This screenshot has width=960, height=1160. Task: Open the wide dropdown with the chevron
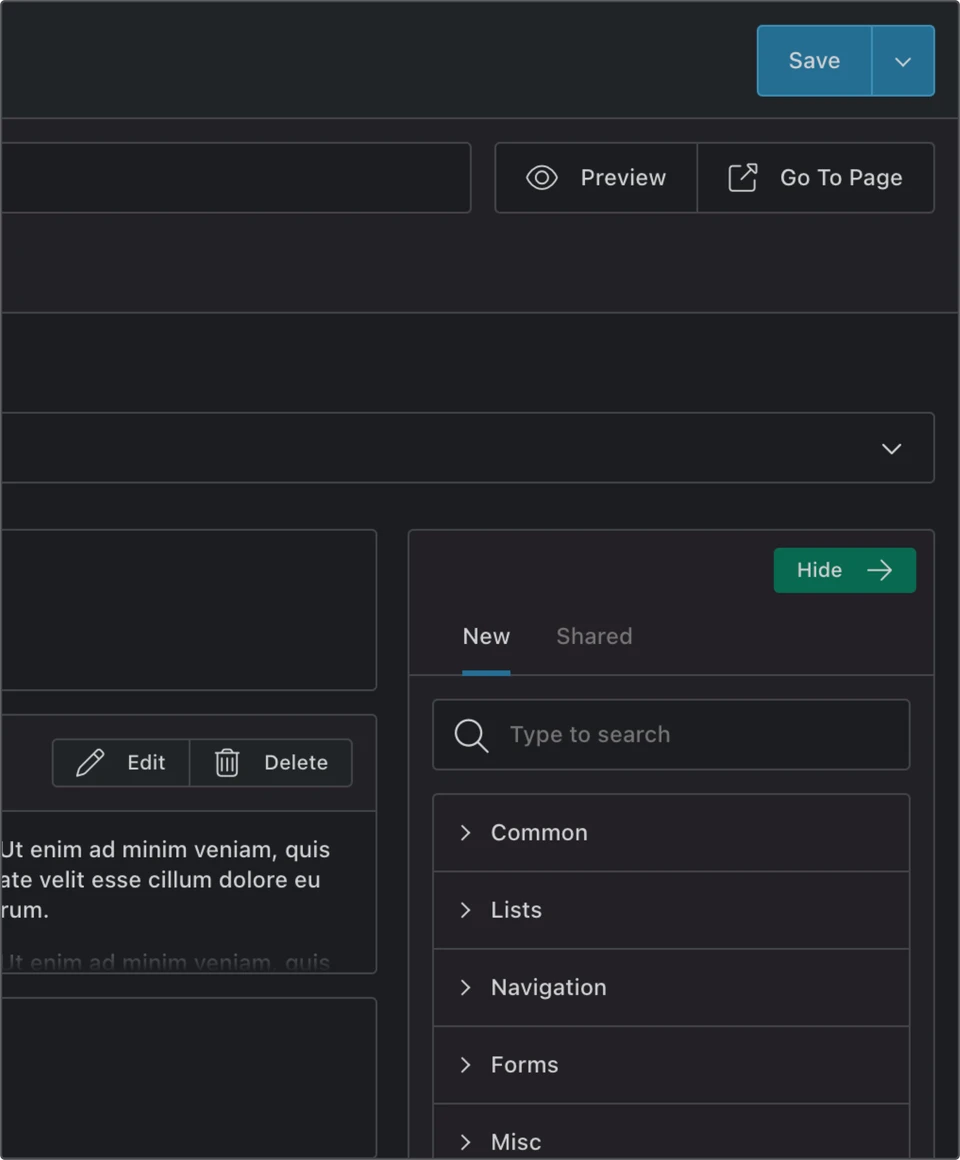891,448
